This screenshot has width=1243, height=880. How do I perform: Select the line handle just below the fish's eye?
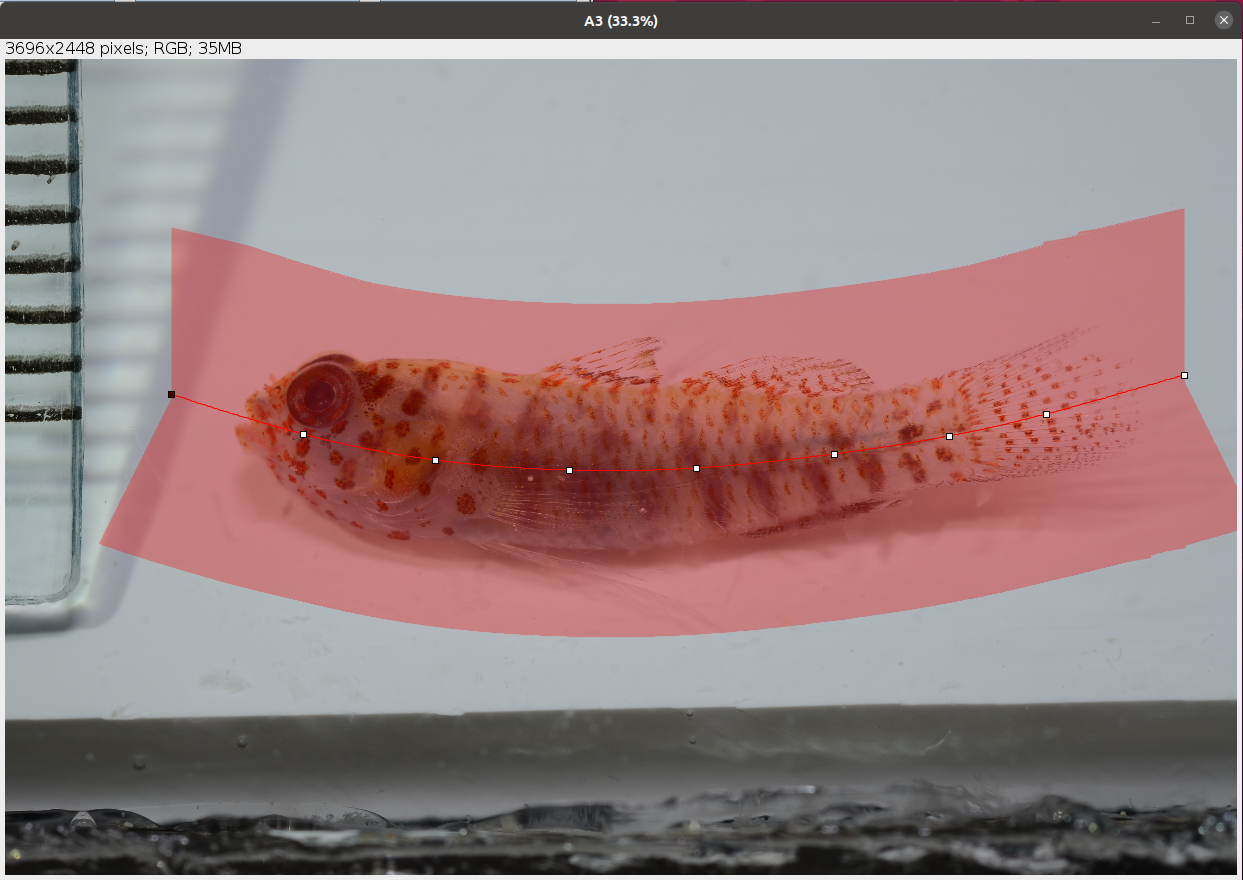[x=304, y=435]
